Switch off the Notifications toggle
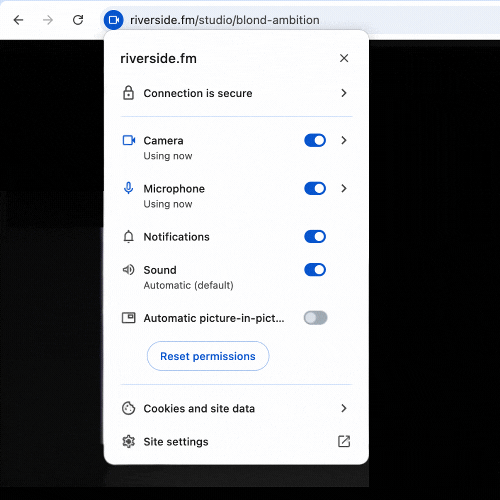 315,237
